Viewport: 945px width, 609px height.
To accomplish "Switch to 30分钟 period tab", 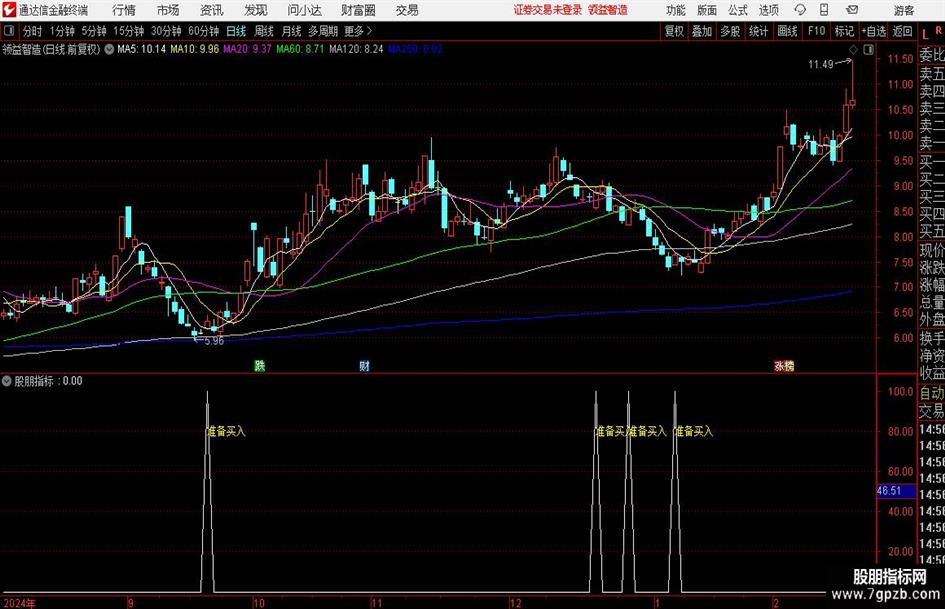I will (166, 31).
